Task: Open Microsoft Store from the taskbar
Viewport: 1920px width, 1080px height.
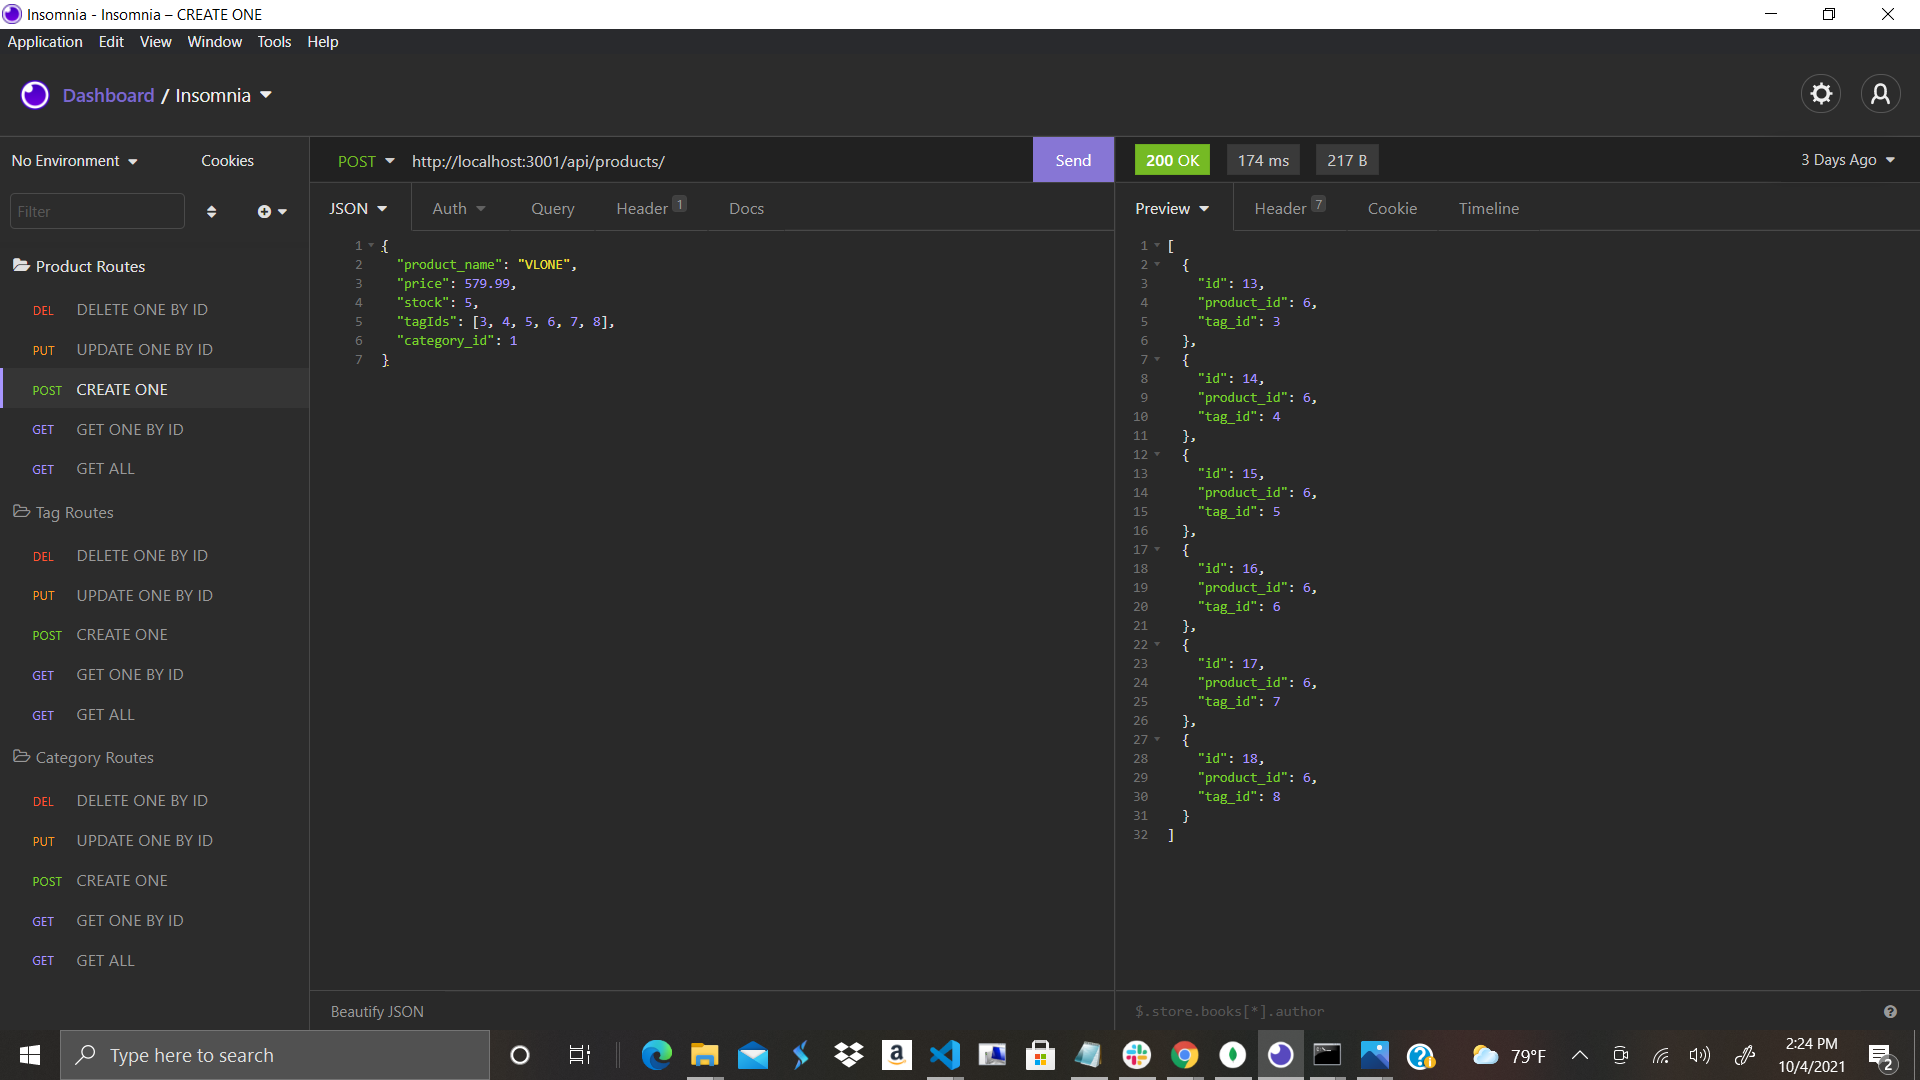Action: (x=1040, y=1055)
